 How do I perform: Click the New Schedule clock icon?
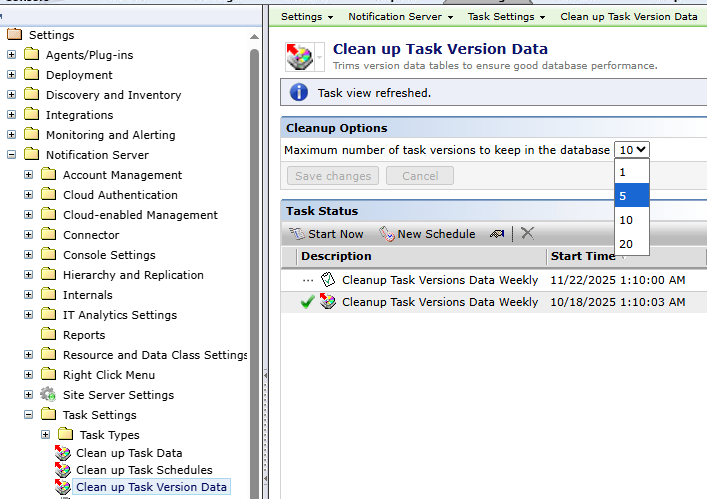coord(387,234)
